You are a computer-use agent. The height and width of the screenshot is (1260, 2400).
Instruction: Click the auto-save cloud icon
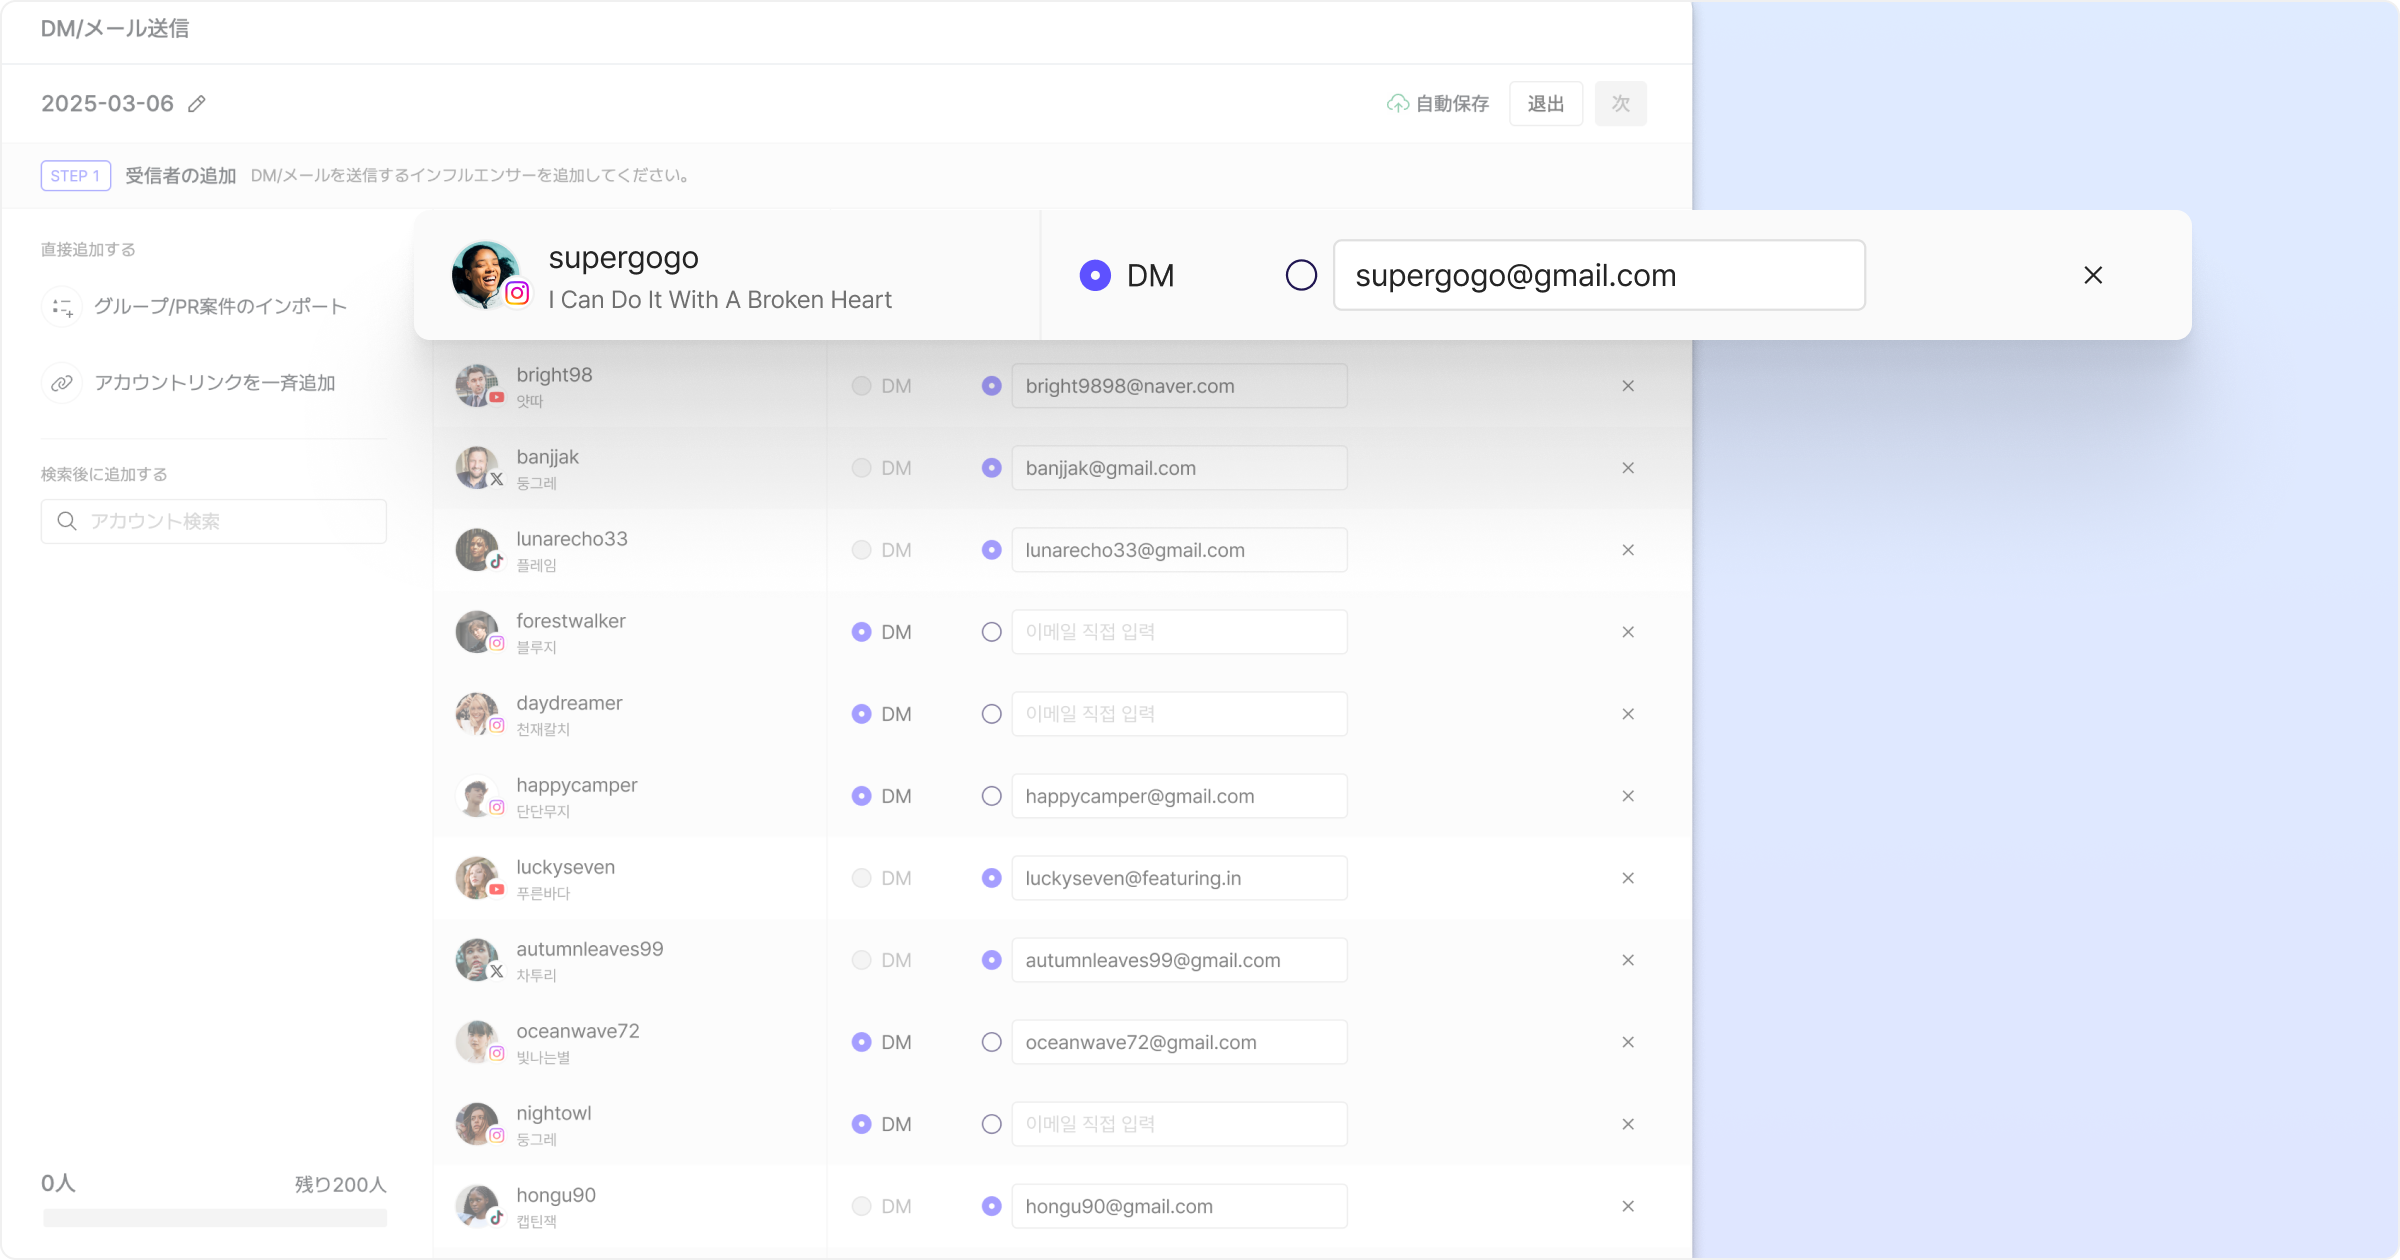tap(1397, 104)
